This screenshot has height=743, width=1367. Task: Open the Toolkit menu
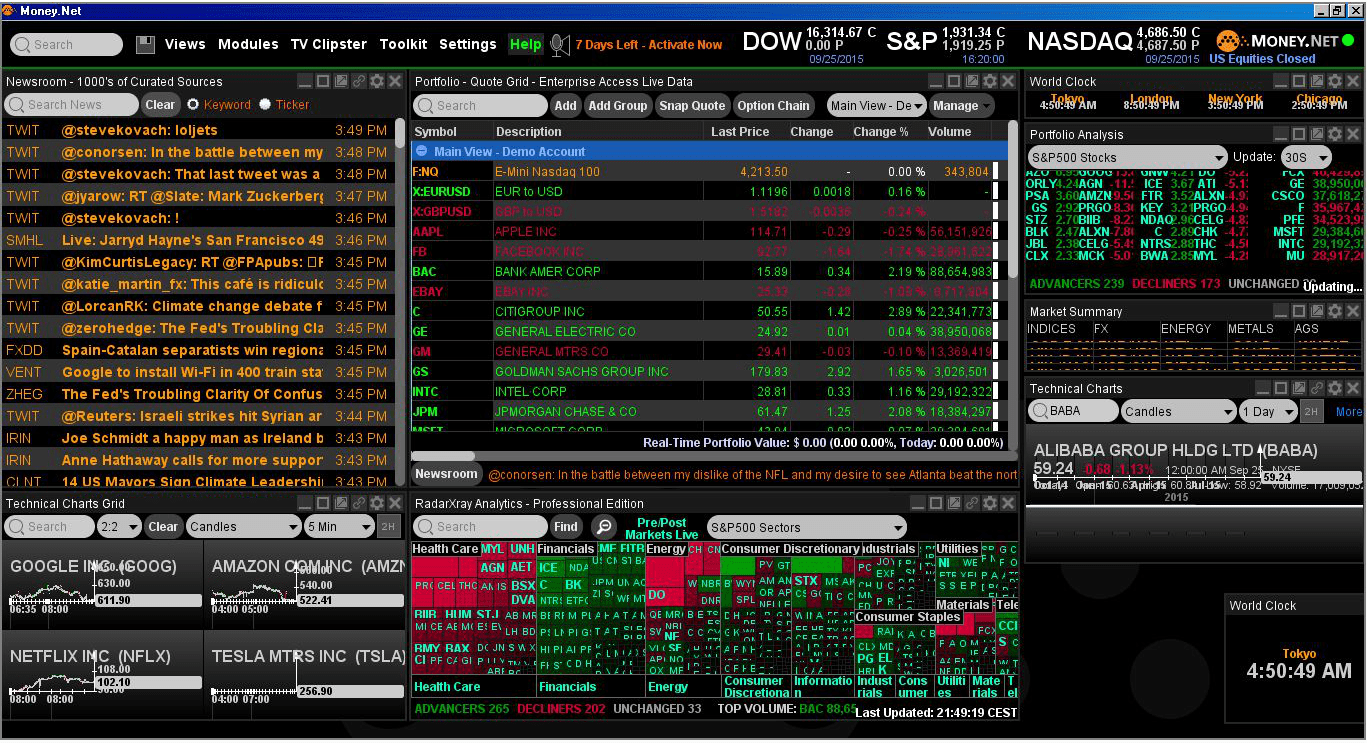click(403, 44)
